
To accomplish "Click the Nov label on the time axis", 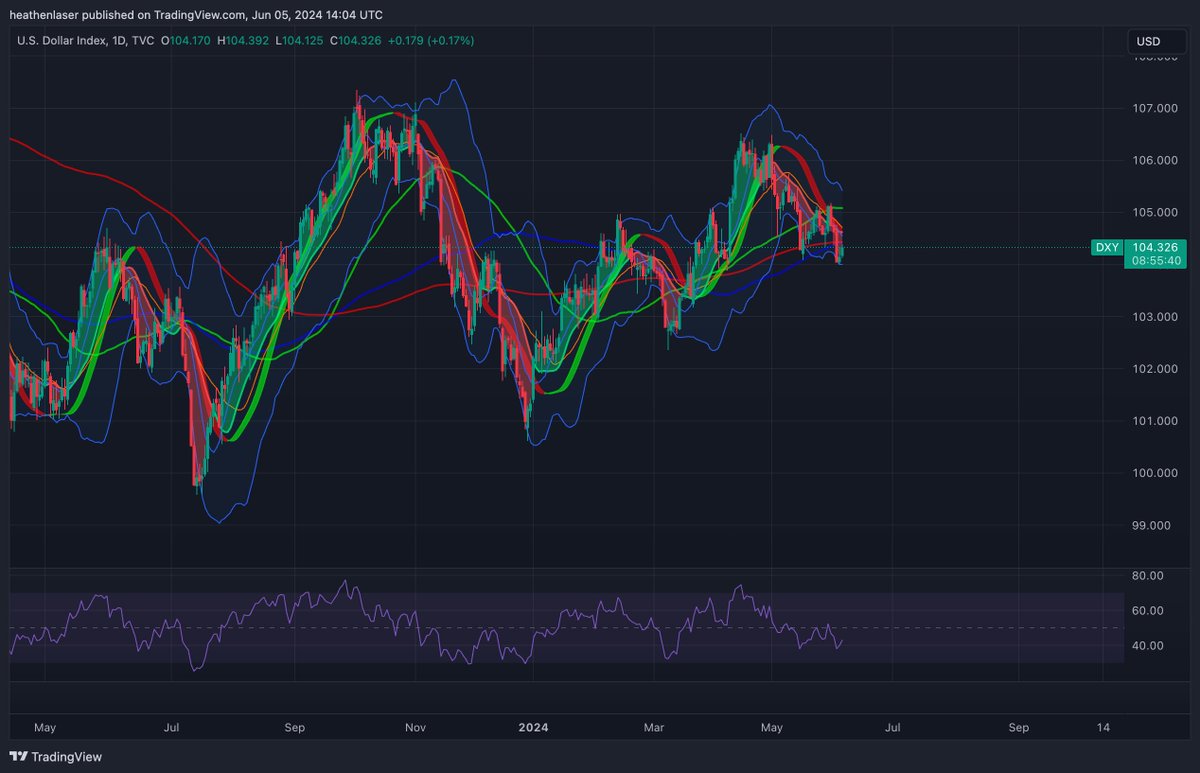I will point(417,727).
